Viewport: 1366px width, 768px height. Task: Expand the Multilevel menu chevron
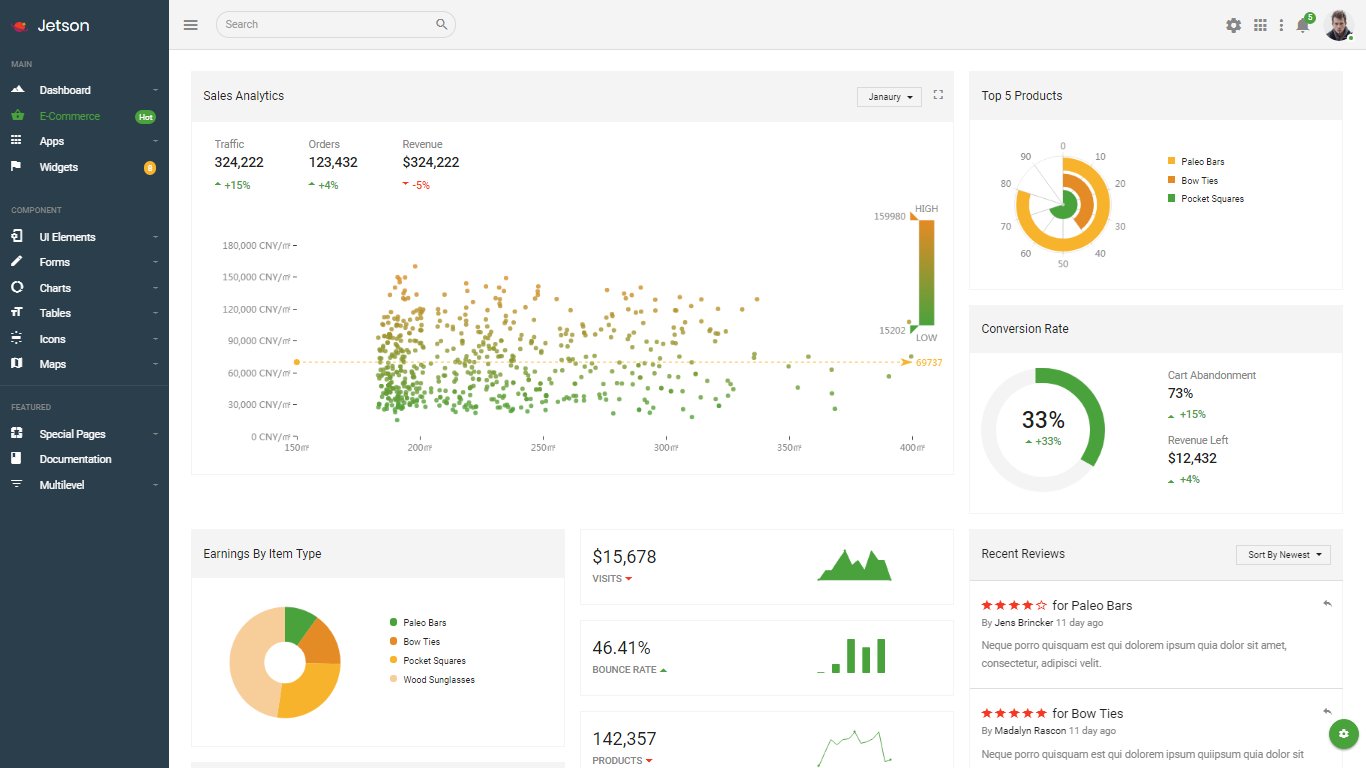(x=155, y=485)
